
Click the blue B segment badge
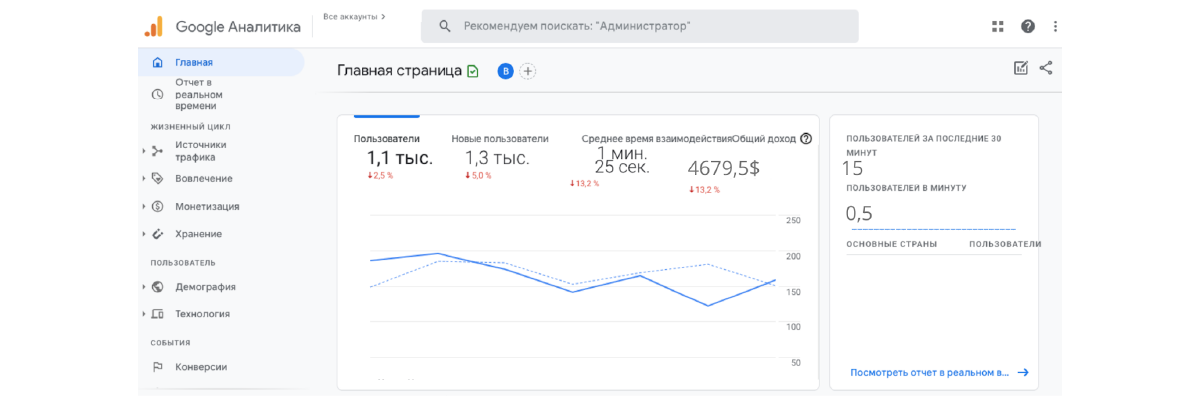click(x=505, y=71)
